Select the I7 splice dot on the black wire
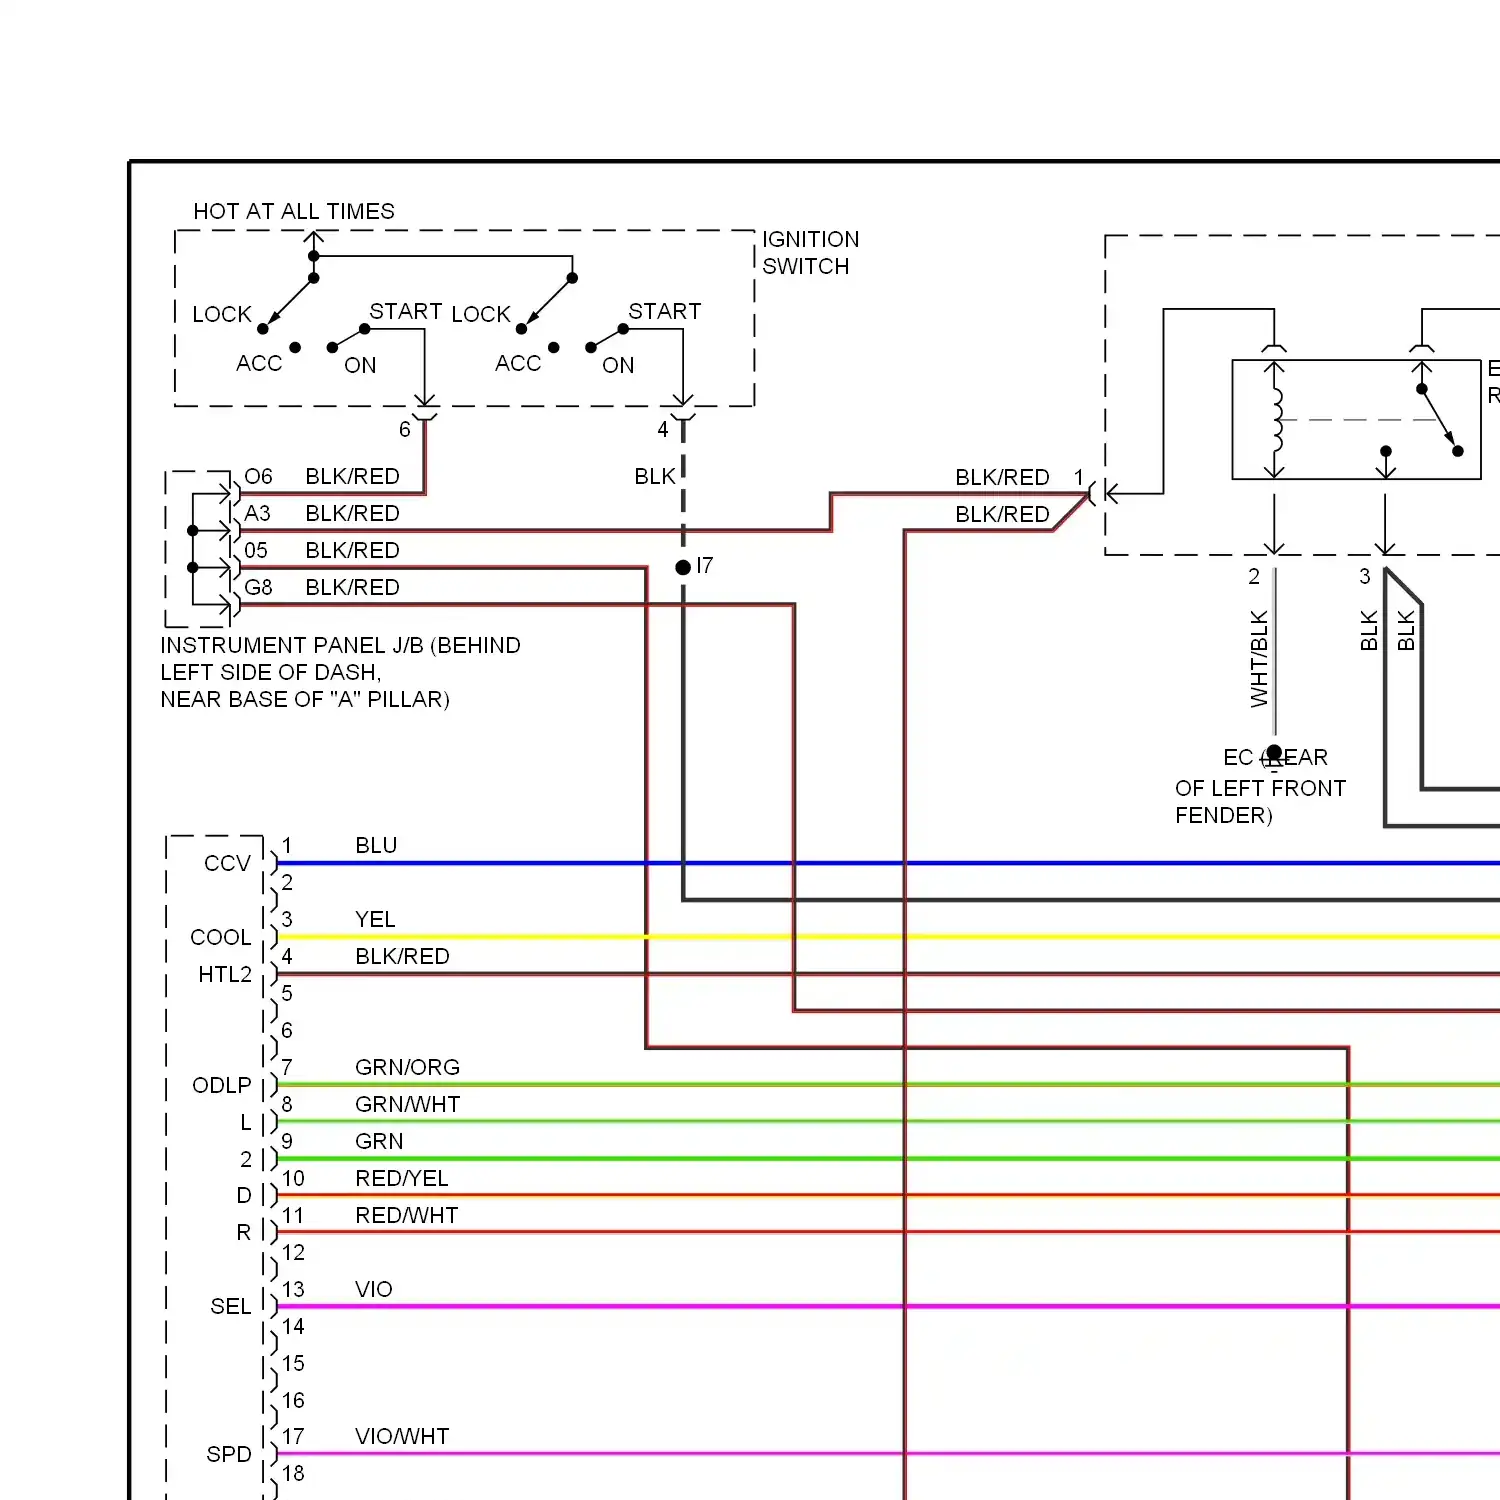The image size is (1500, 1500). pos(683,567)
